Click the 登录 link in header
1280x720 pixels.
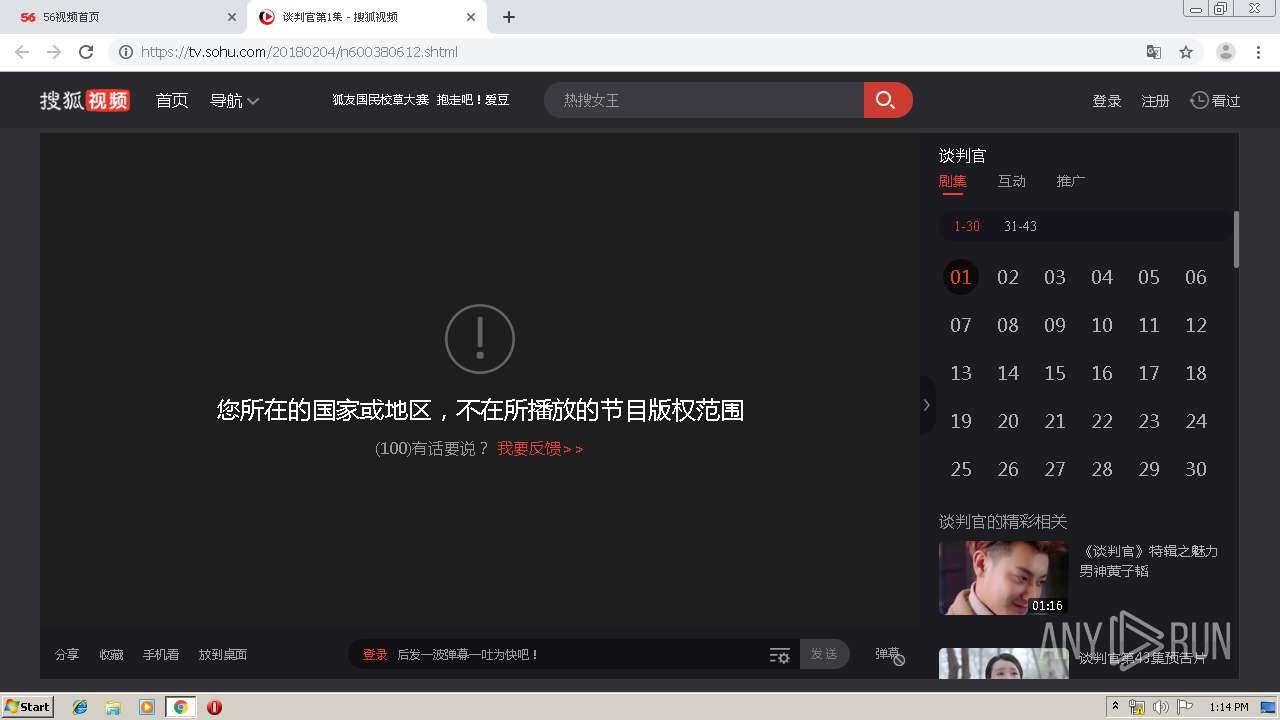(x=1107, y=101)
